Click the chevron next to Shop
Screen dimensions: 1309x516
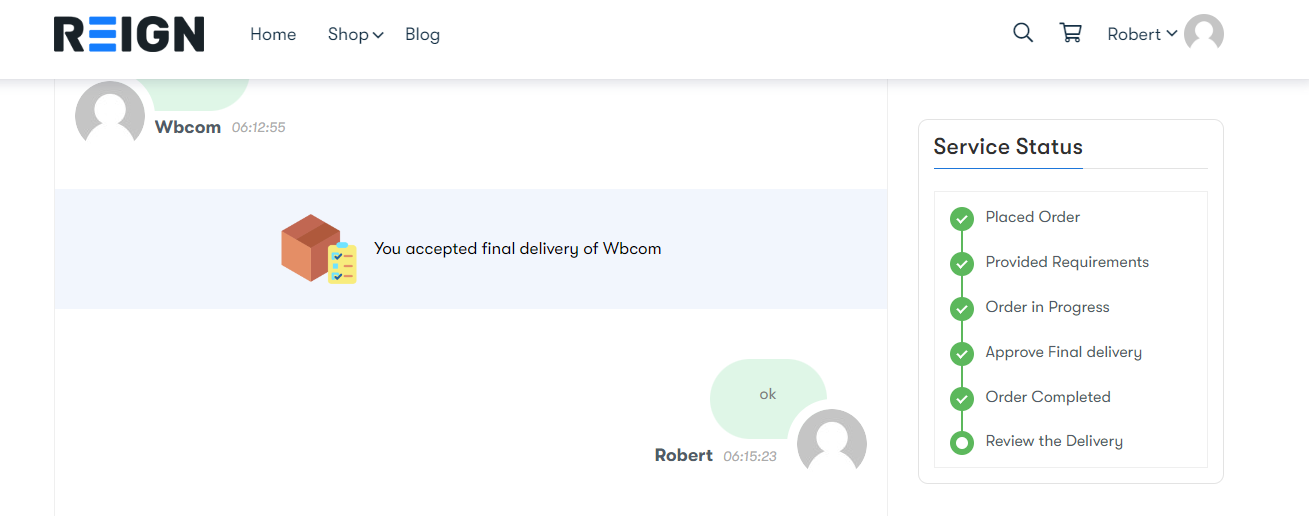click(x=378, y=35)
